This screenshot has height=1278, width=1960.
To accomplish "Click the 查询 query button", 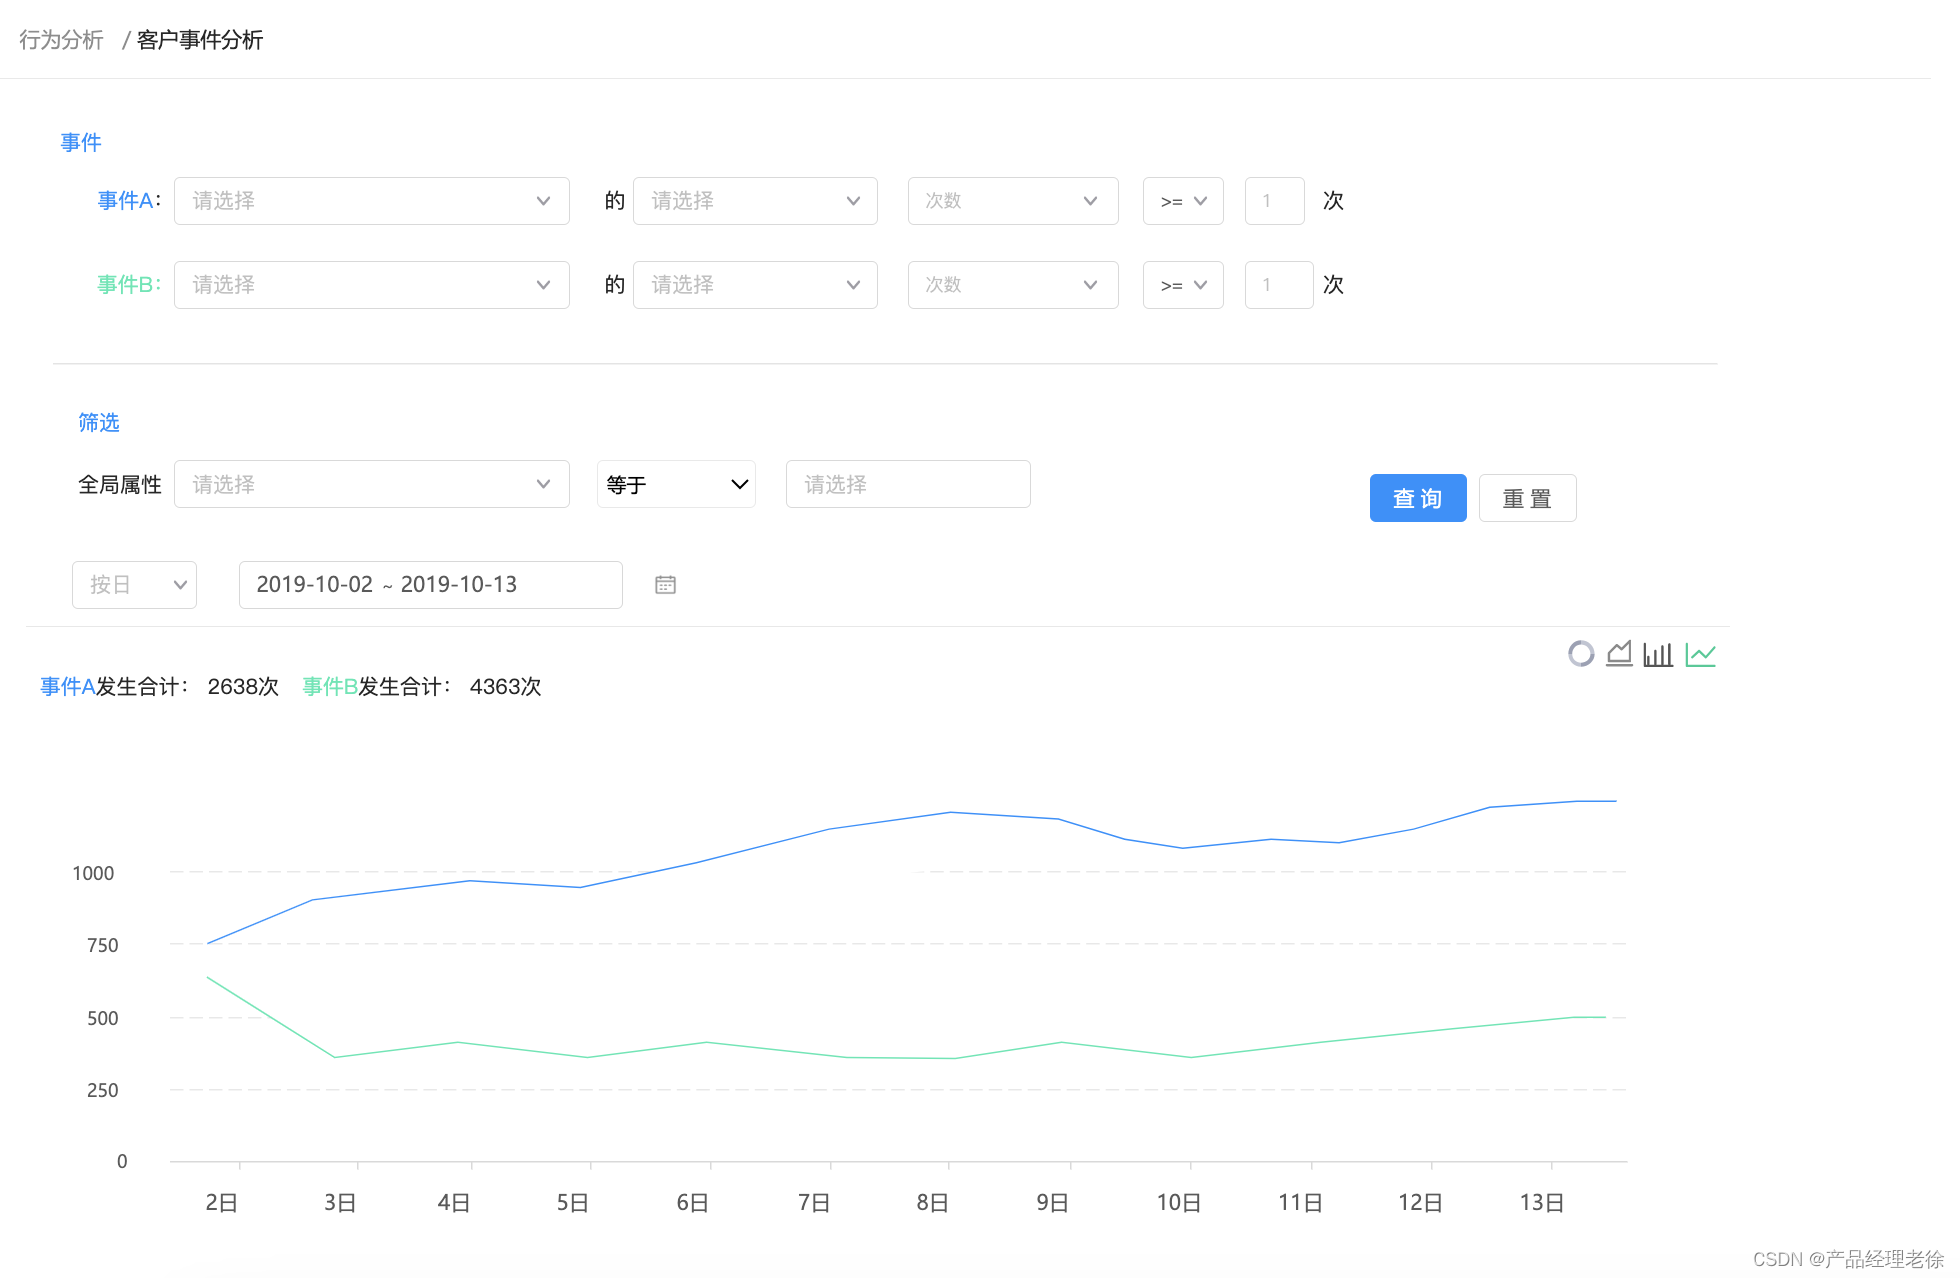I will click(x=1417, y=498).
